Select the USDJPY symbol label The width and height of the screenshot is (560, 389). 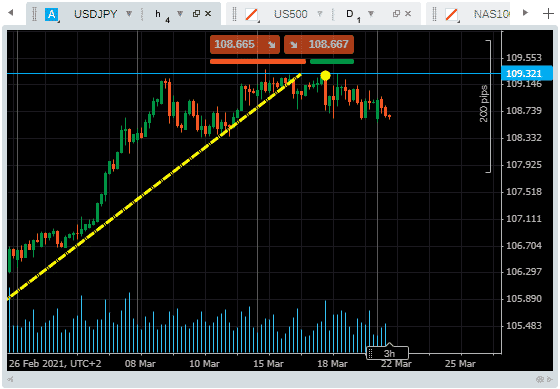[x=95, y=14]
